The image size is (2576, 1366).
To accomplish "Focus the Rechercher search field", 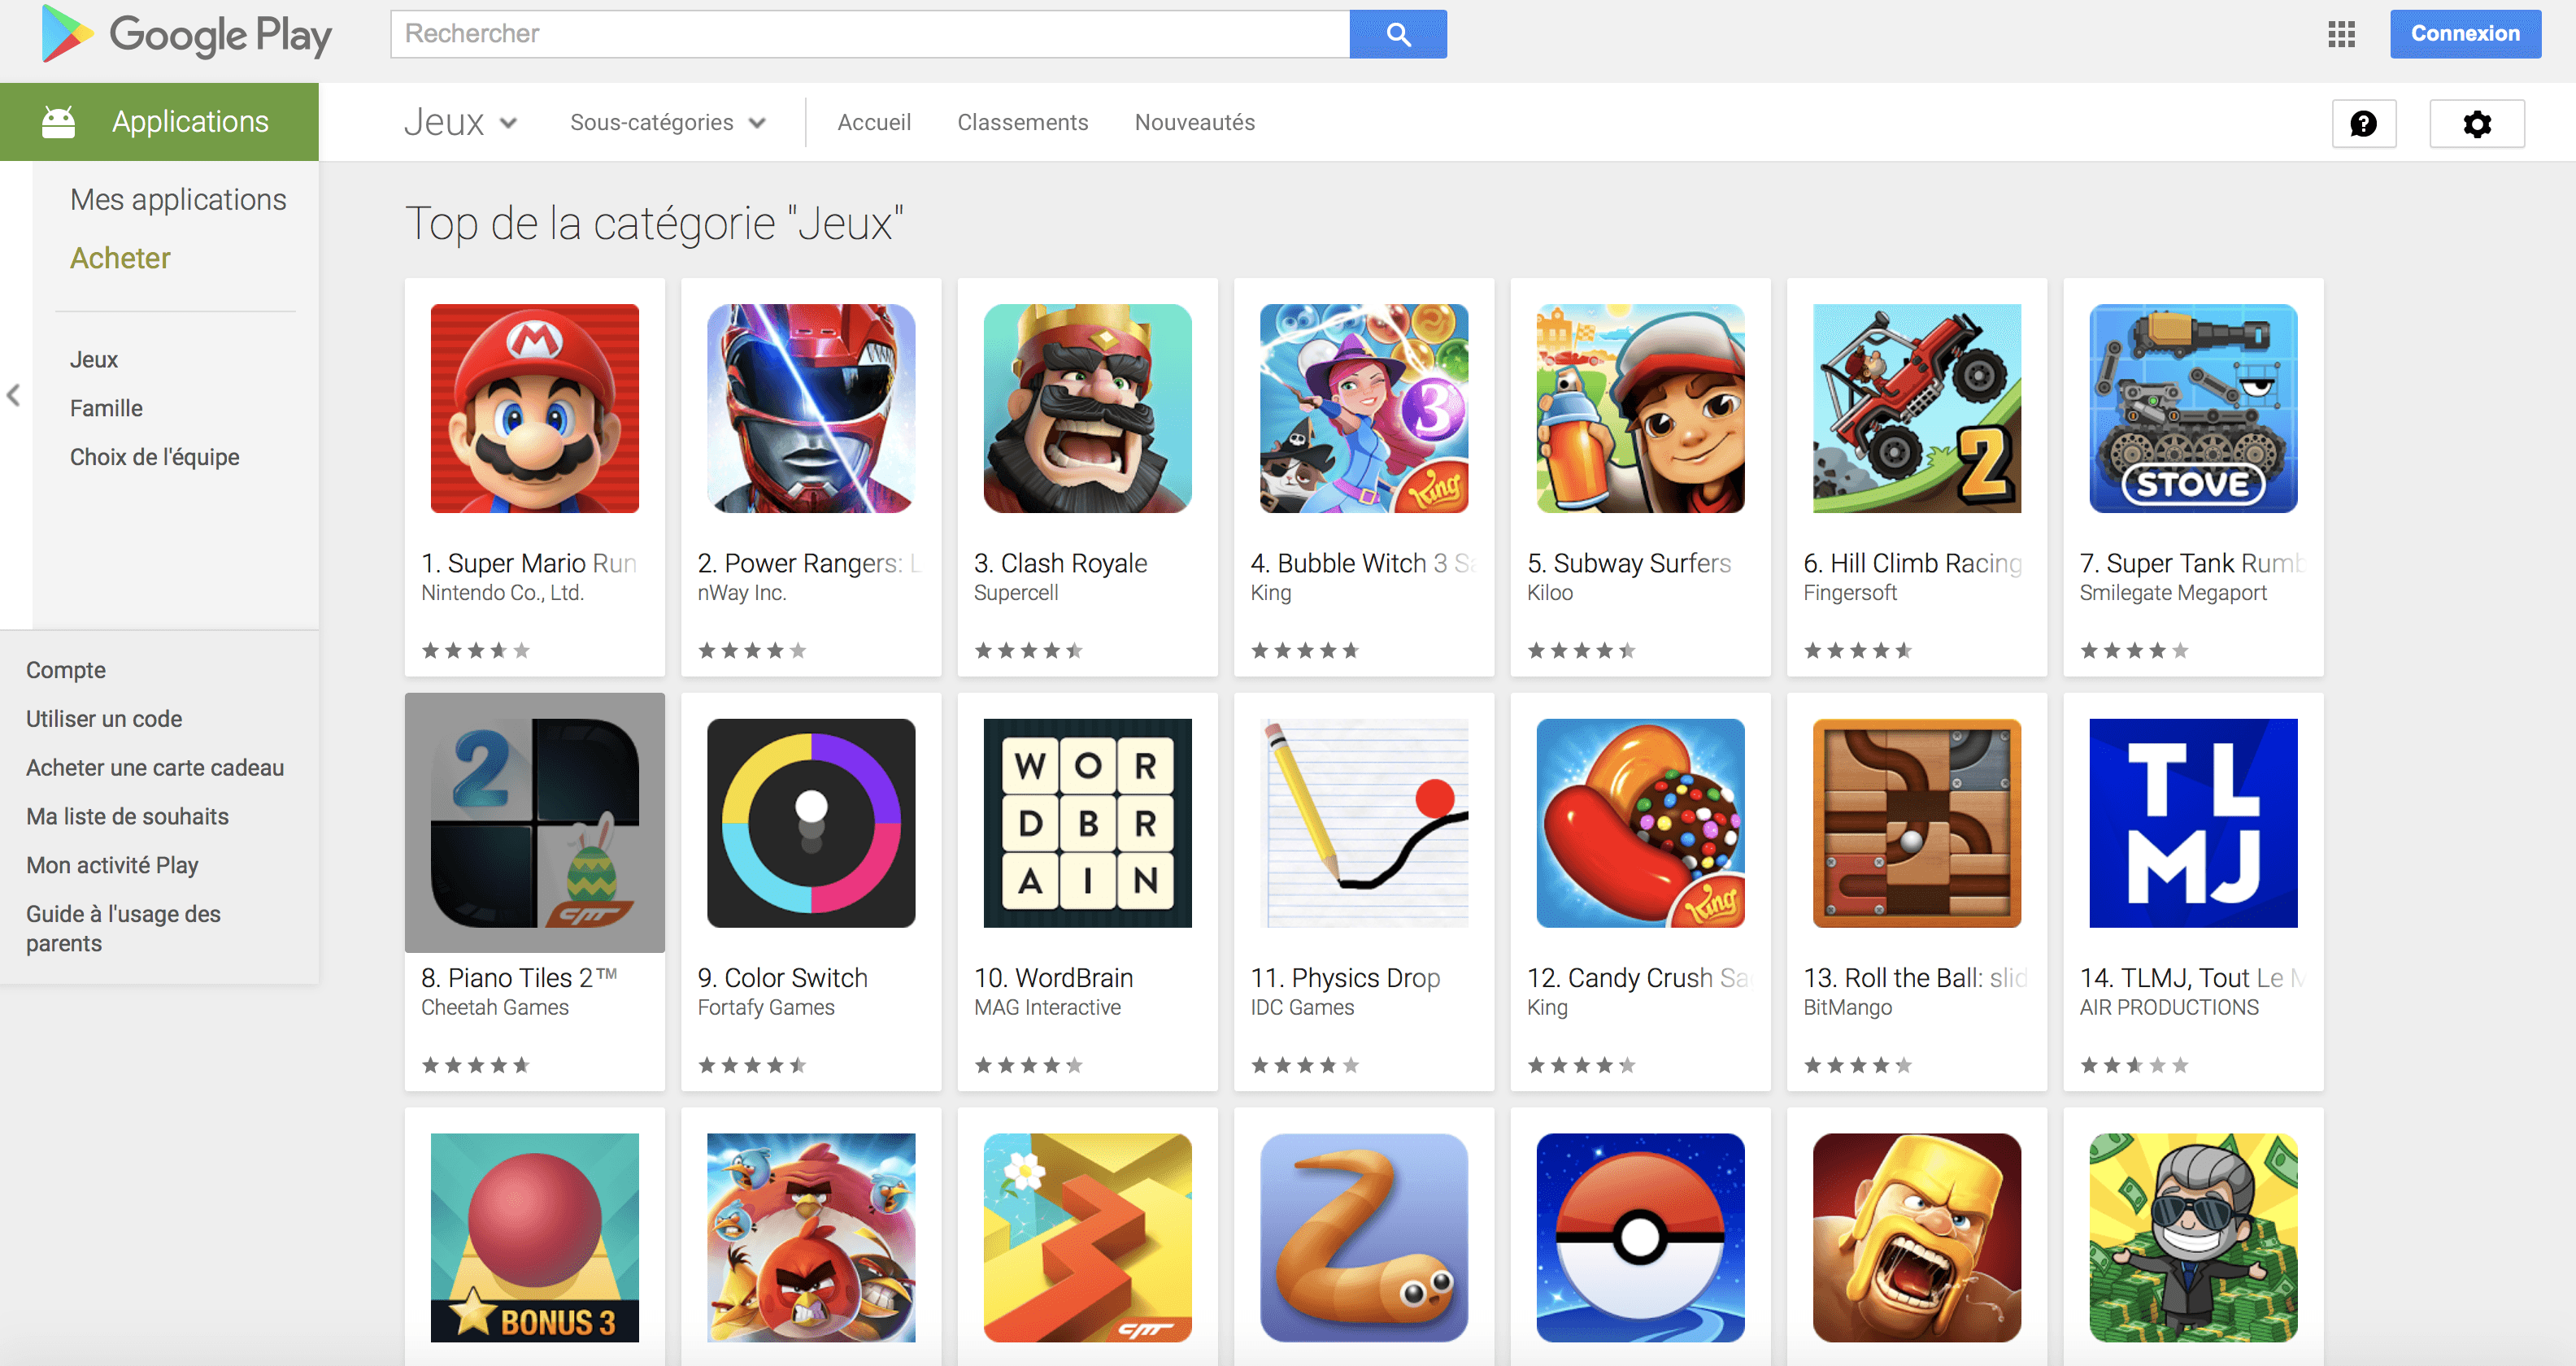I will pos(870,34).
